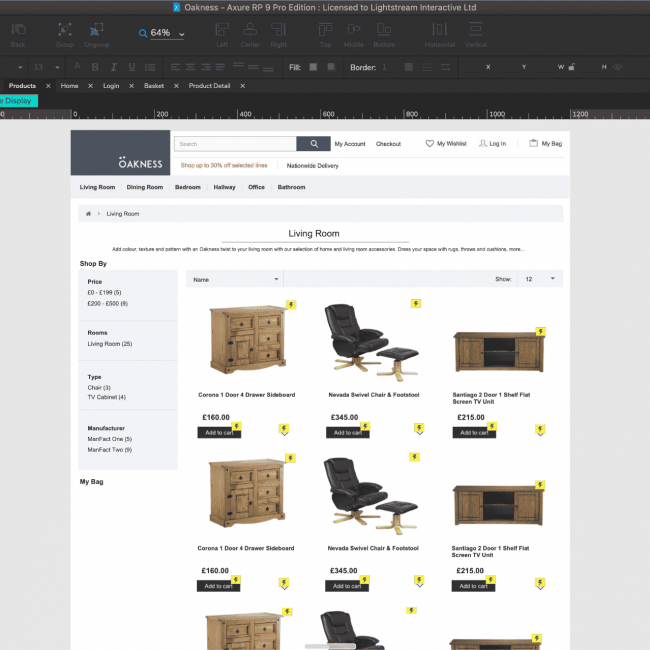Viewport: 650px width, 650px height.
Task: Click the home icon in breadcrumb
Action: pos(89,214)
